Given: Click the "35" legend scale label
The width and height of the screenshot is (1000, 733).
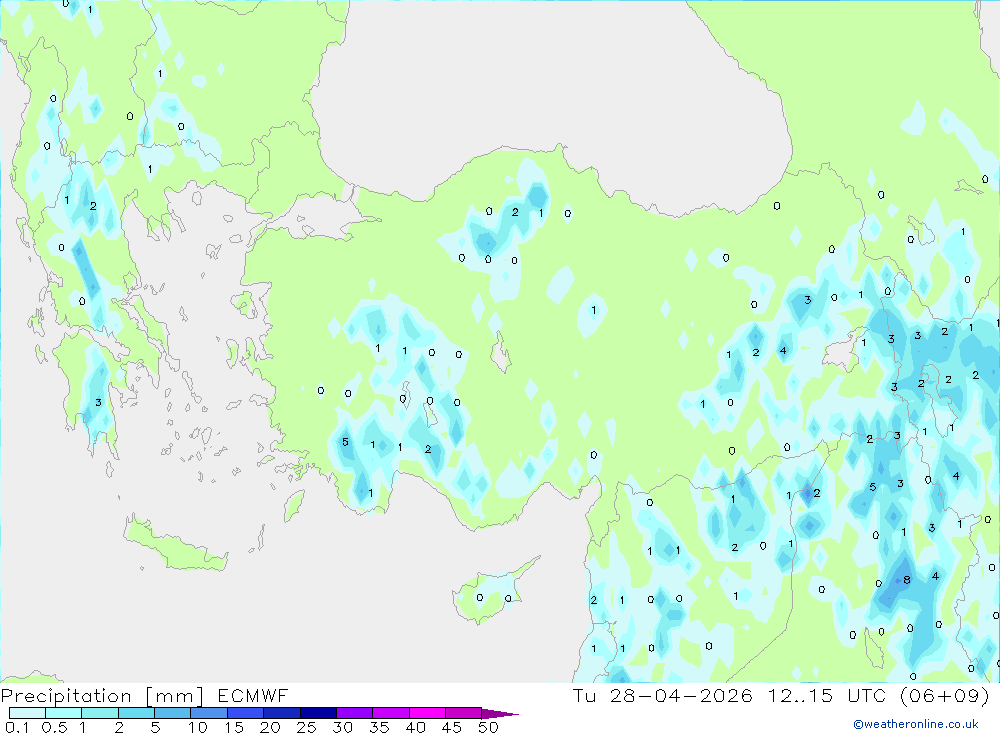Looking at the screenshot, I should (379, 727).
